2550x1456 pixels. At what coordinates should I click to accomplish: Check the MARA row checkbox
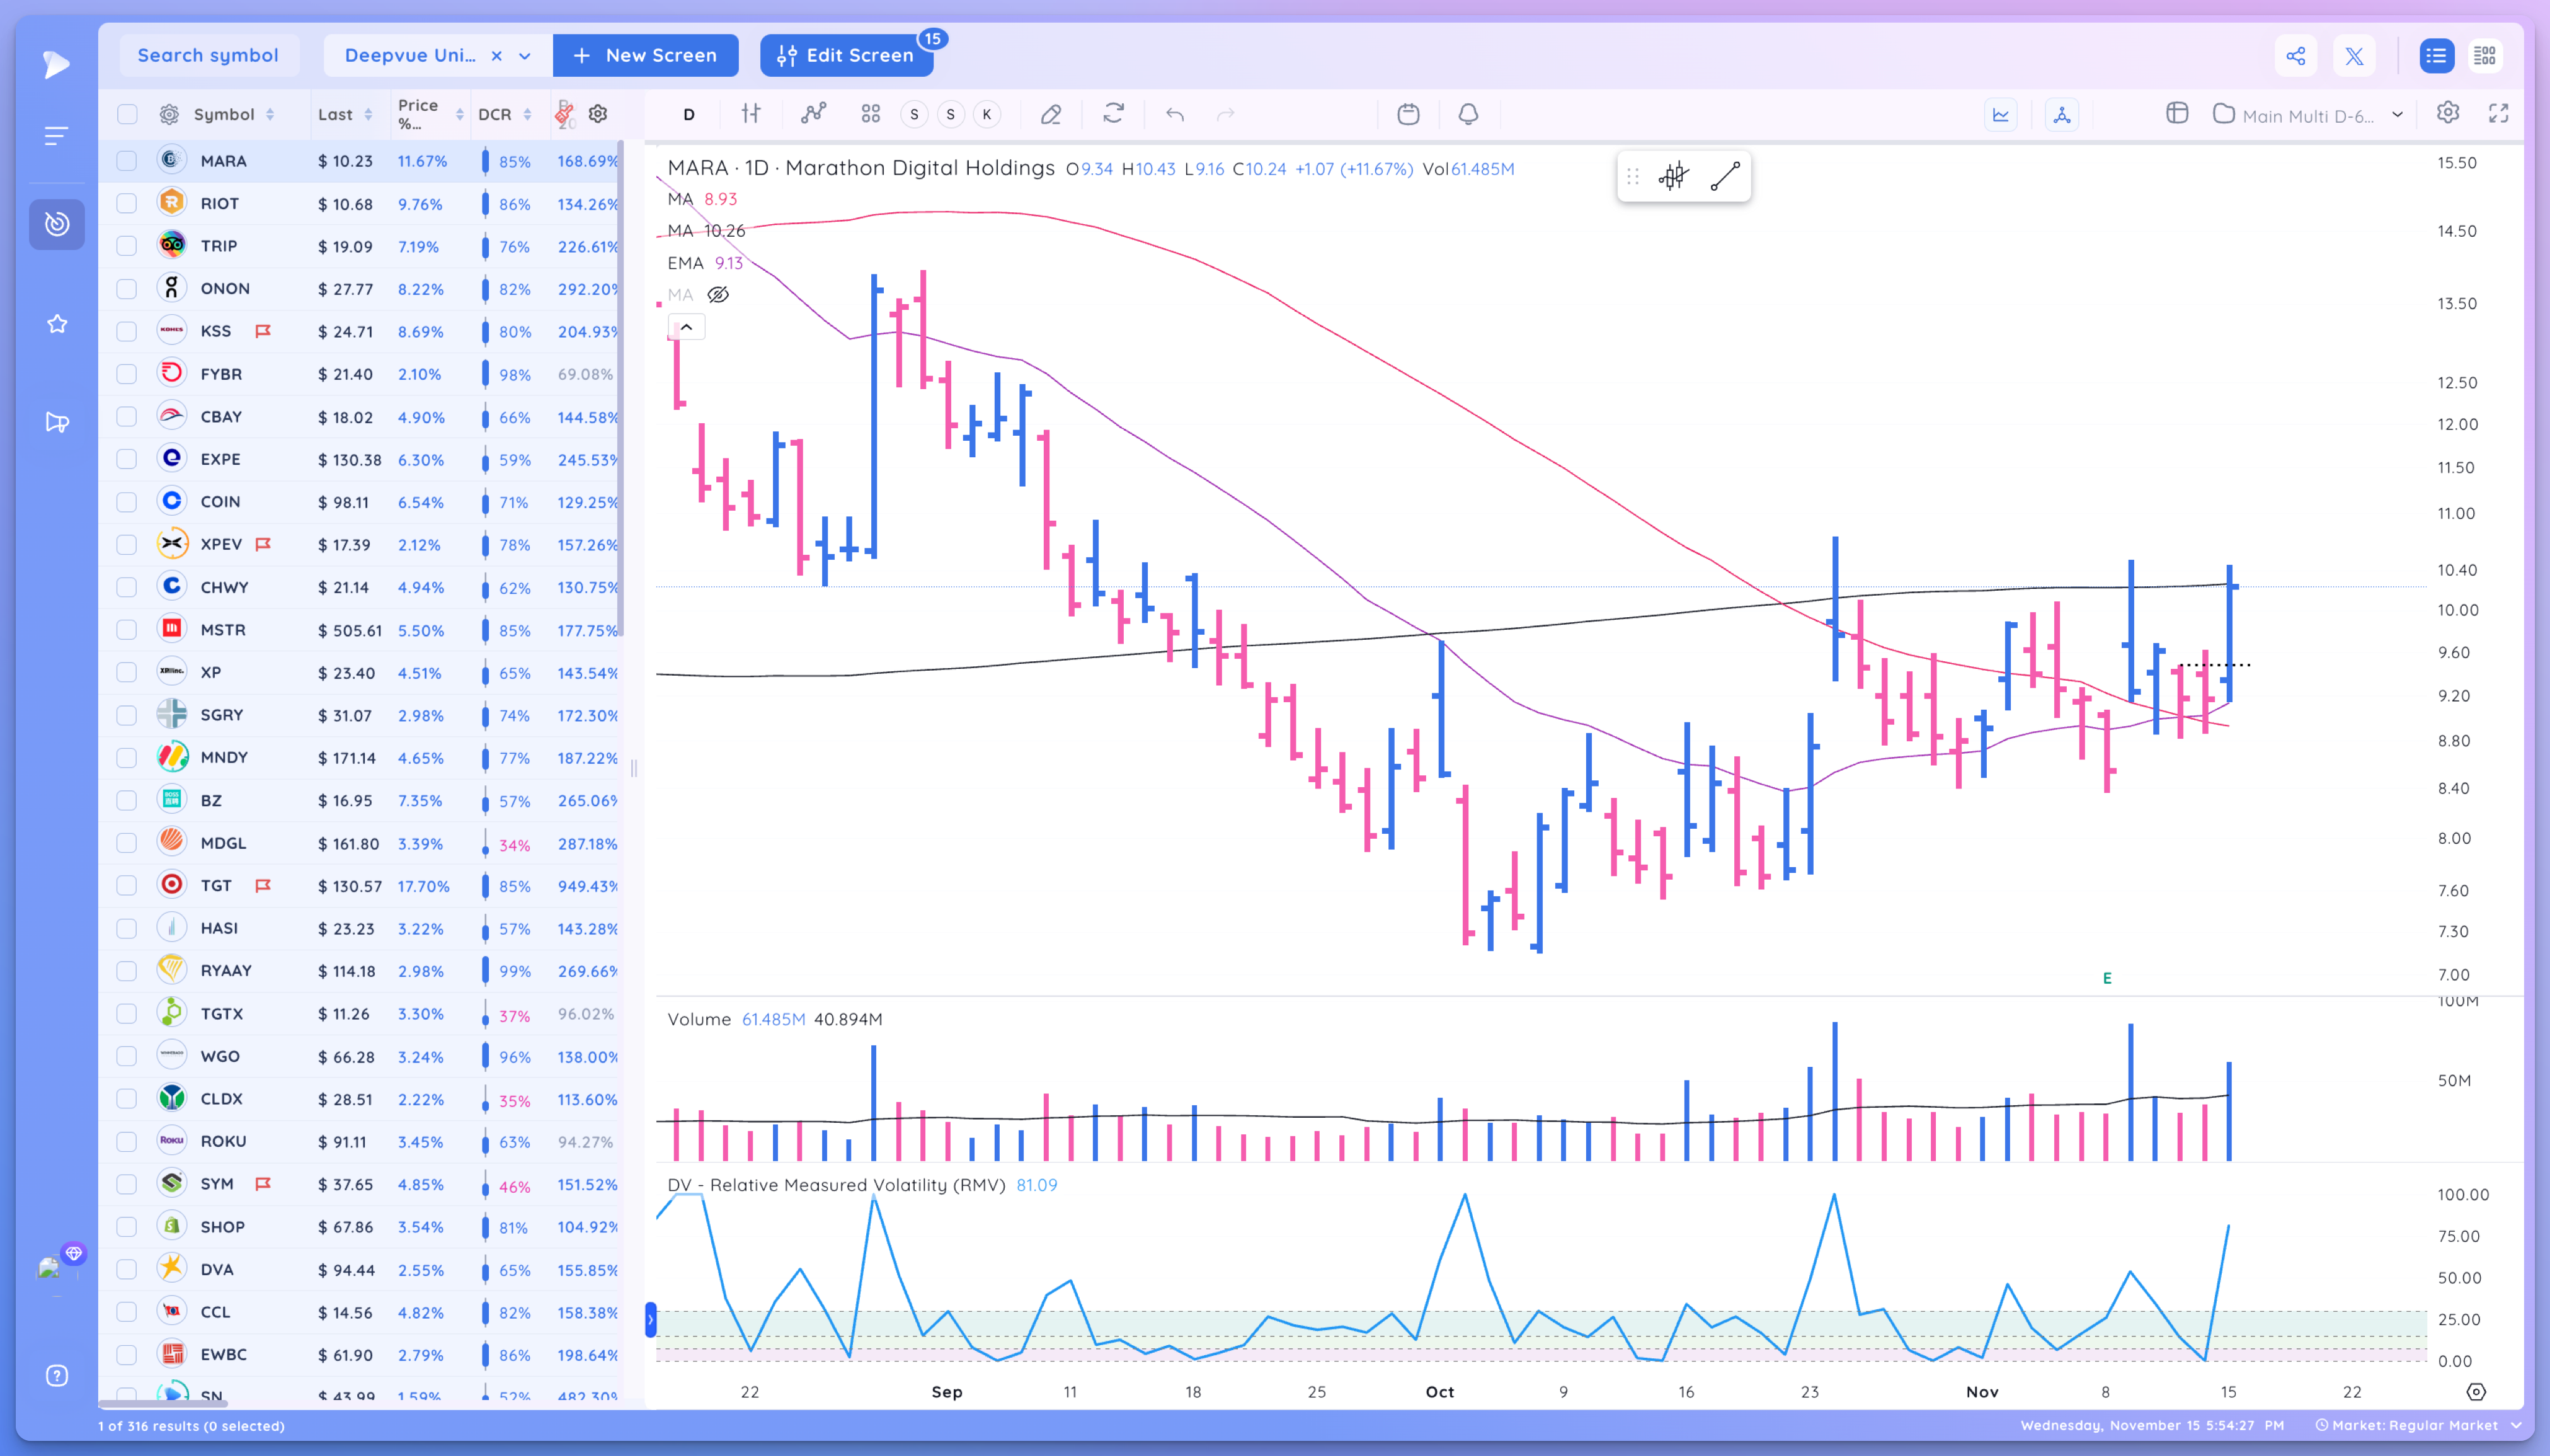(127, 161)
